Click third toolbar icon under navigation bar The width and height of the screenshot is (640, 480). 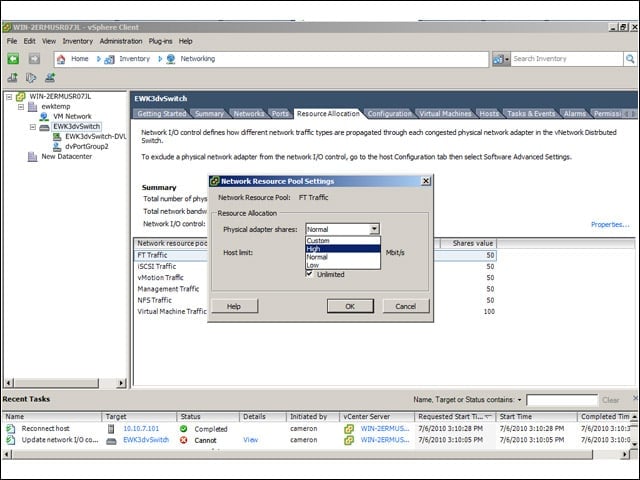coord(50,78)
